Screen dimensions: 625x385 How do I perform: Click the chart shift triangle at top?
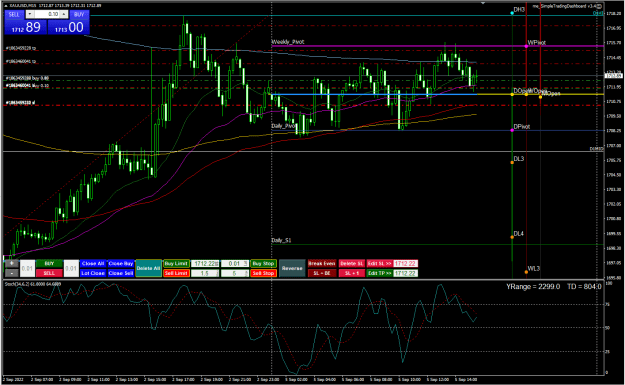(483, 3)
